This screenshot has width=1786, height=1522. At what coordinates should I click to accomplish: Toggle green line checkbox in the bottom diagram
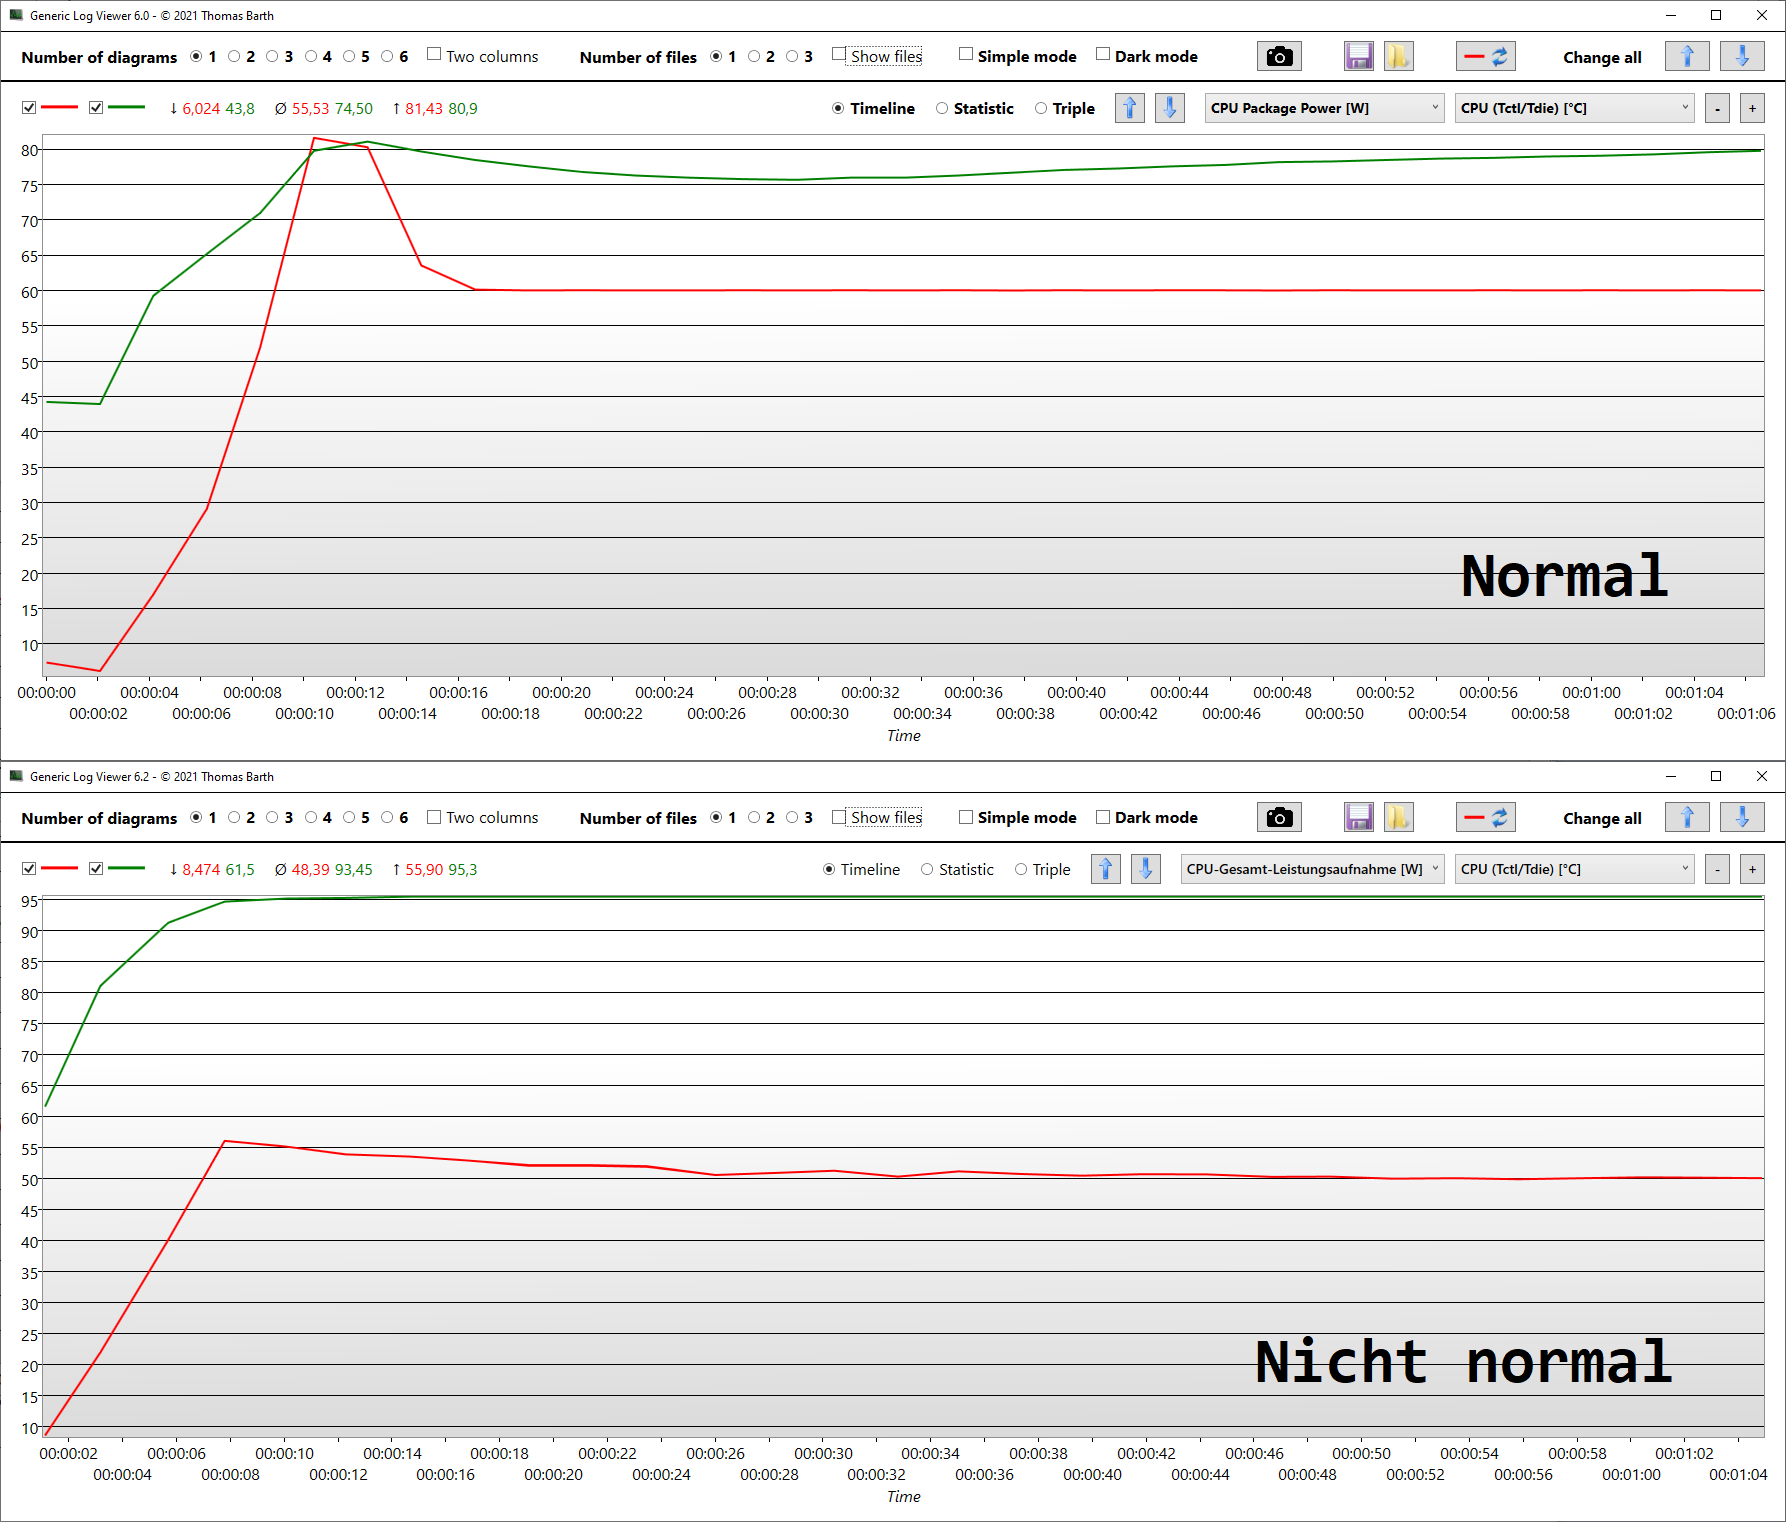tap(96, 869)
